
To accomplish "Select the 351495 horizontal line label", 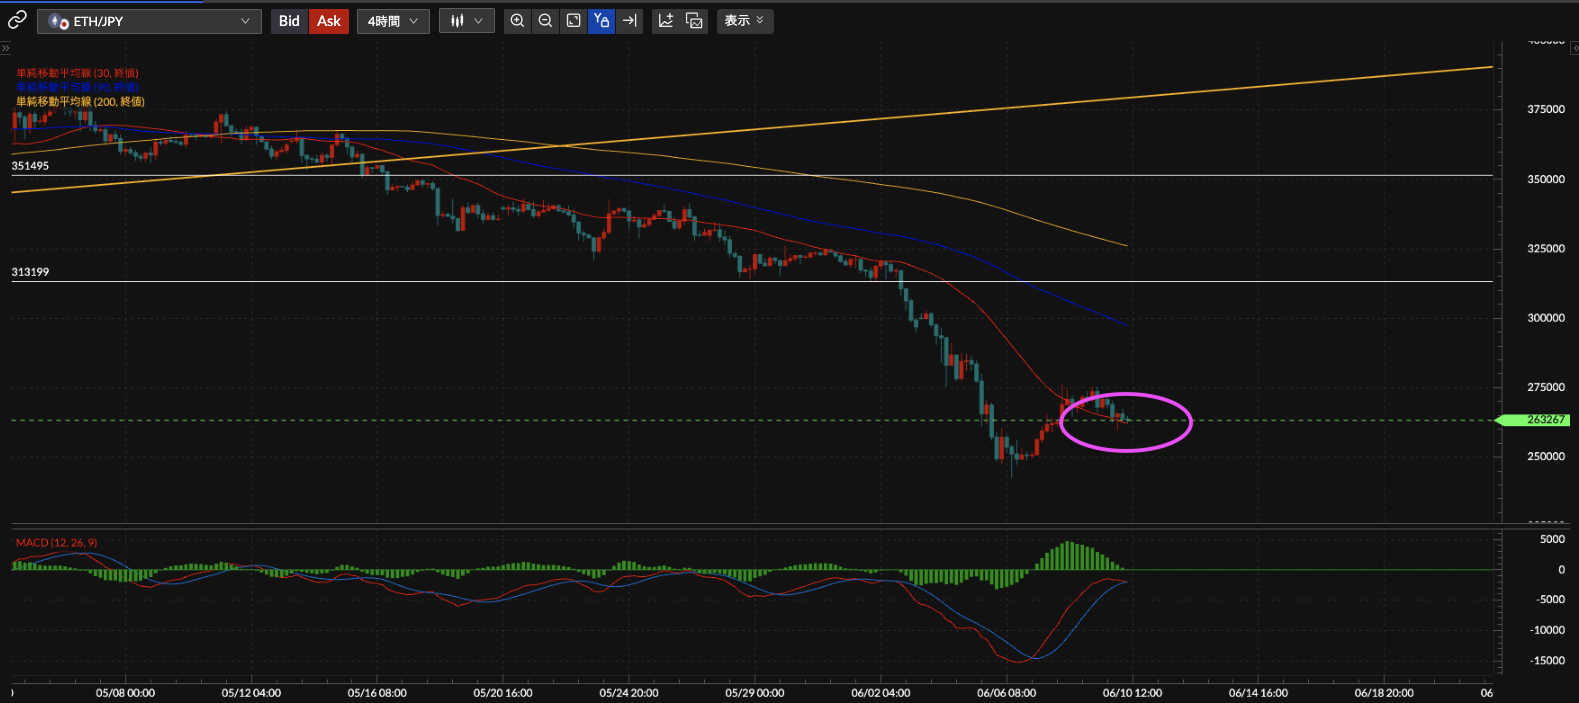I will (30, 166).
